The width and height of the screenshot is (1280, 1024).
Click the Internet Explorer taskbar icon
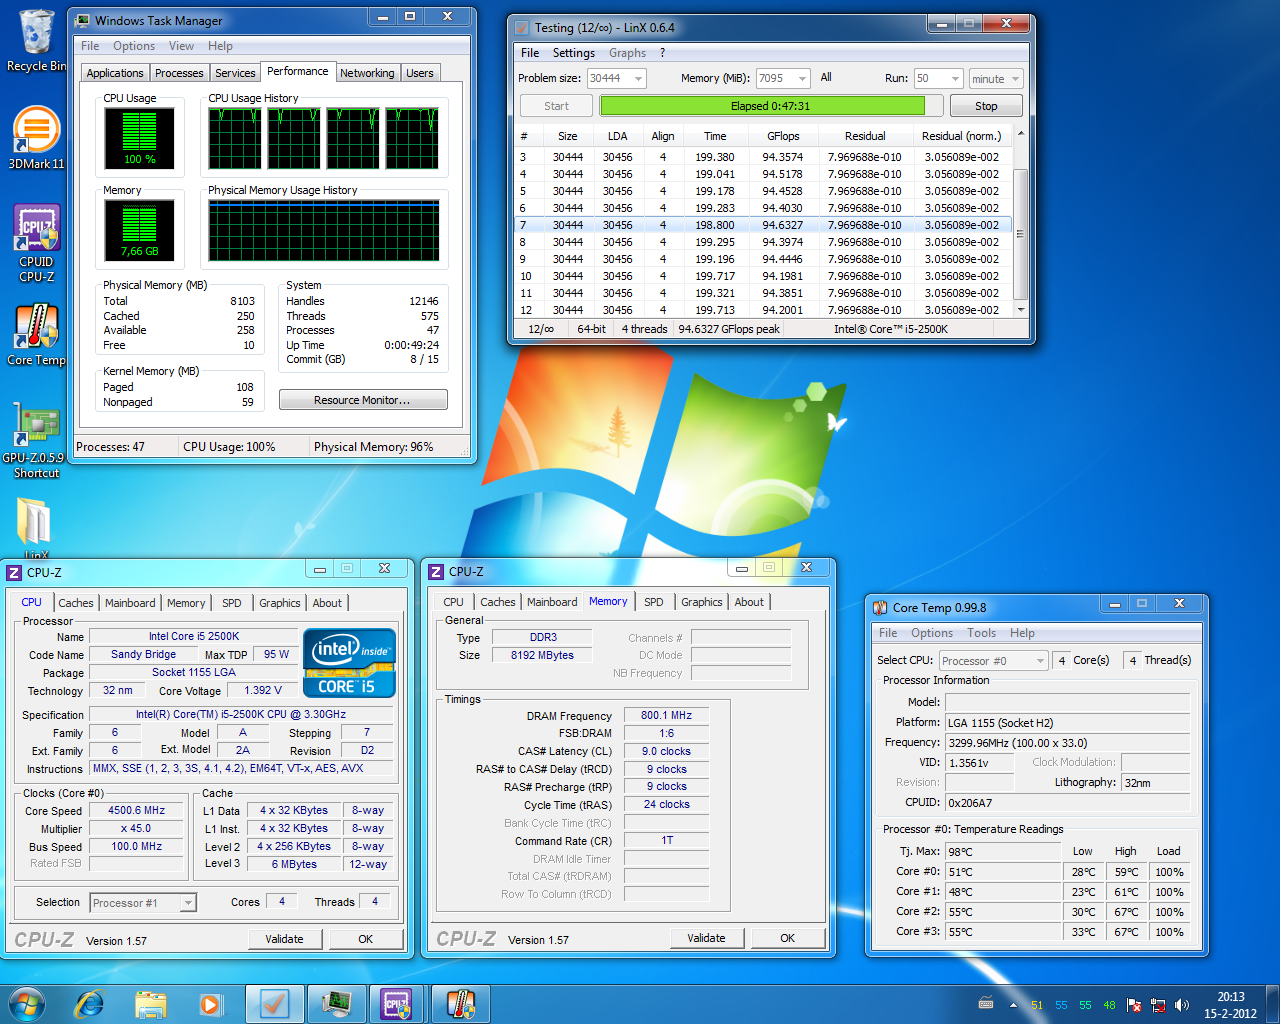pyautogui.click(x=90, y=1003)
